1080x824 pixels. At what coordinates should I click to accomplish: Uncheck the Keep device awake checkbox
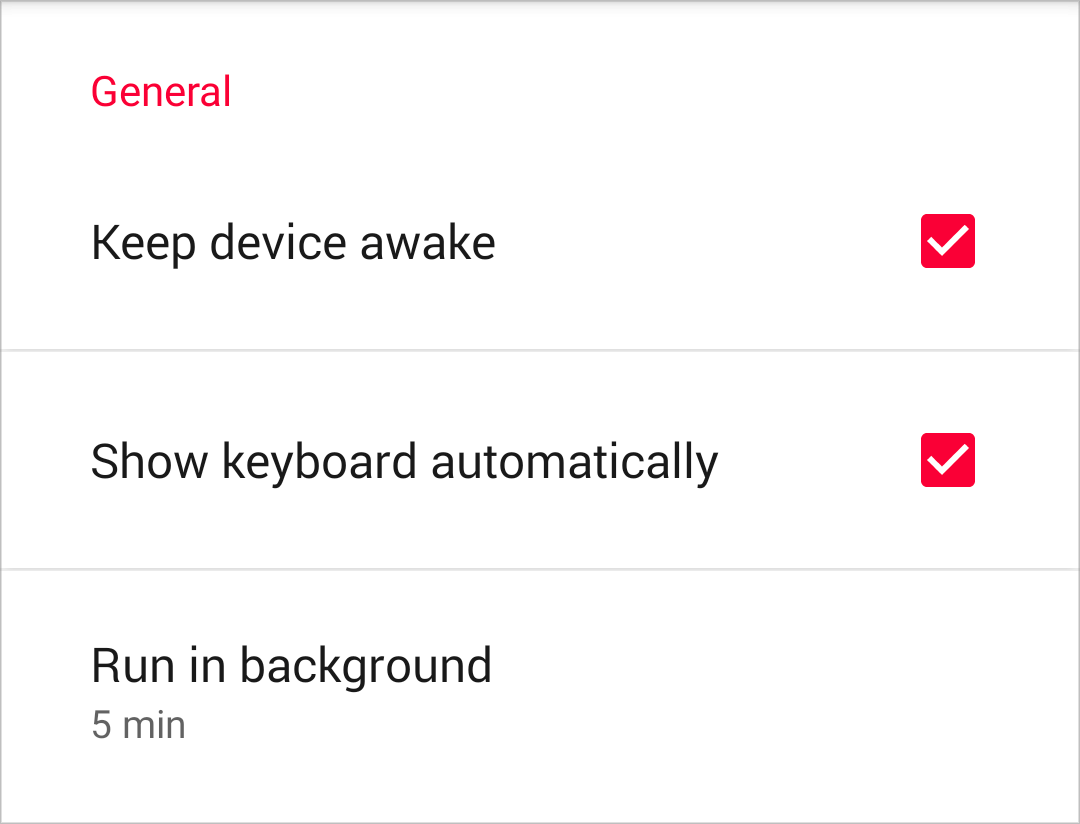[947, 241]
